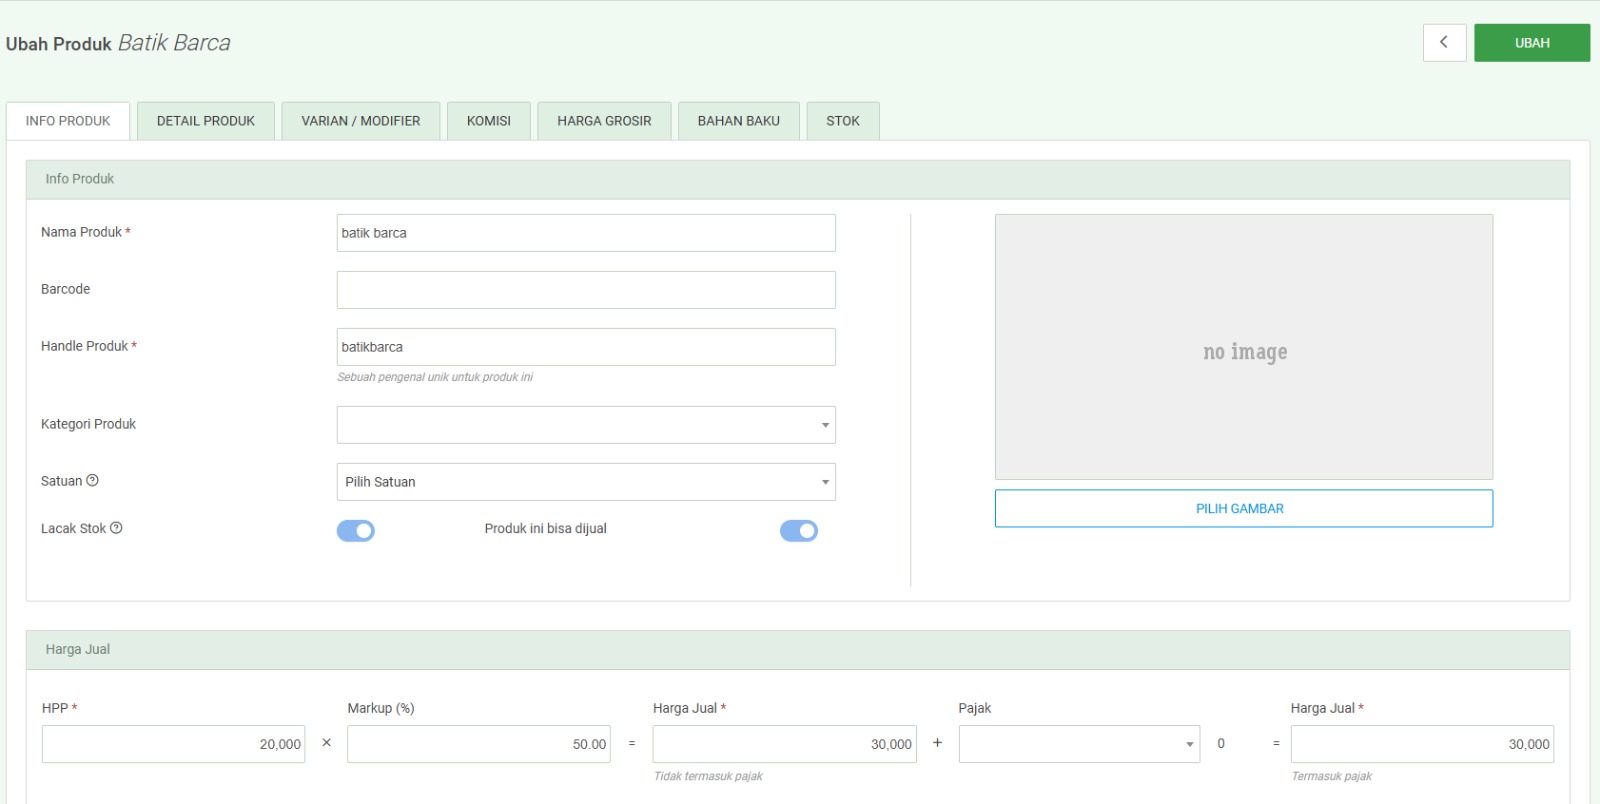Go to the Komisi tab
Screen dimensions: 1600x804
[x=488, y=121]
